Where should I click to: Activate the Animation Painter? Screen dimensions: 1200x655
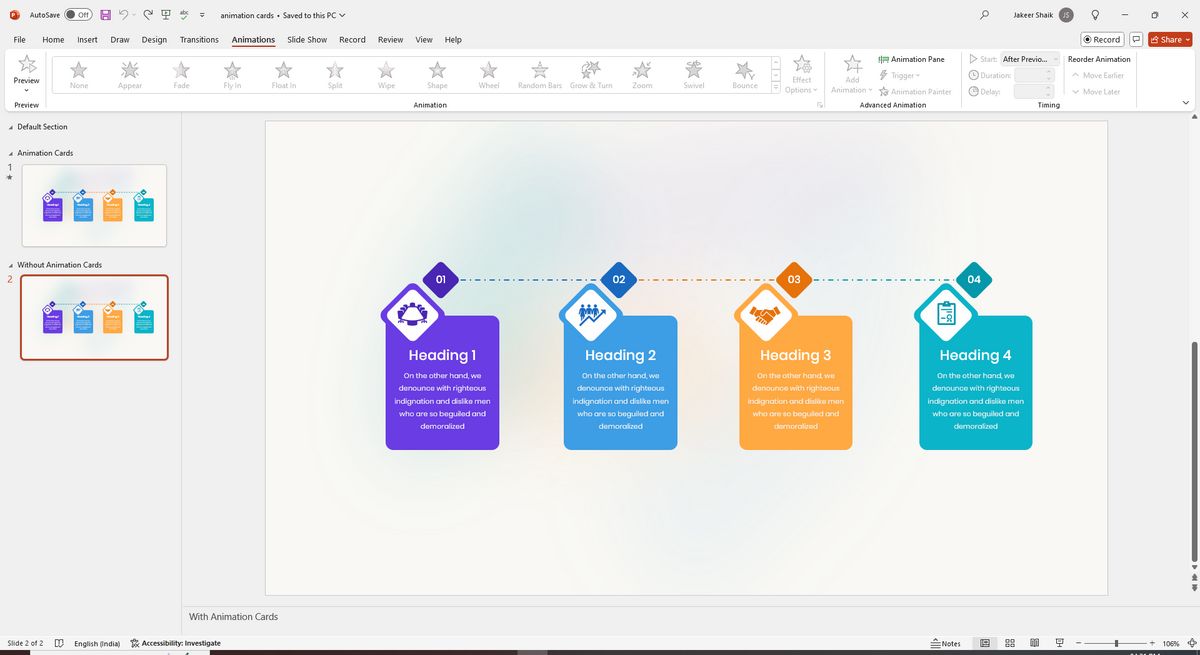[914, 91]
